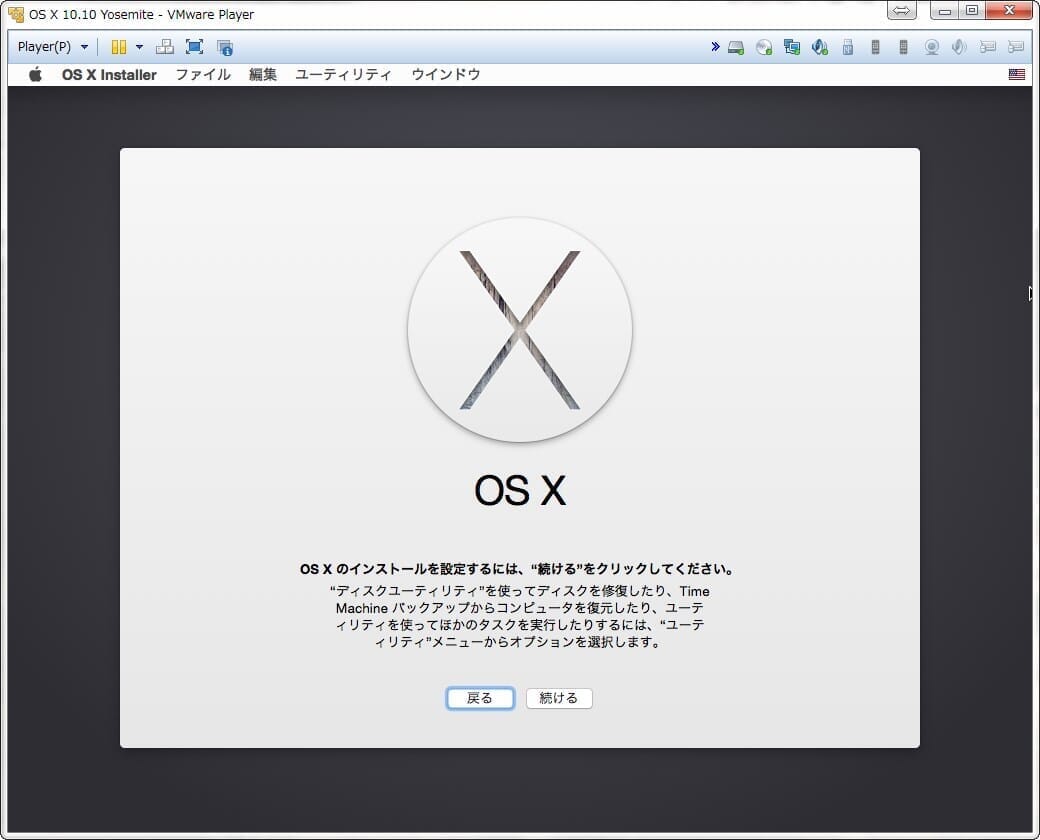Click the USB device icon

tap(848, 47)
